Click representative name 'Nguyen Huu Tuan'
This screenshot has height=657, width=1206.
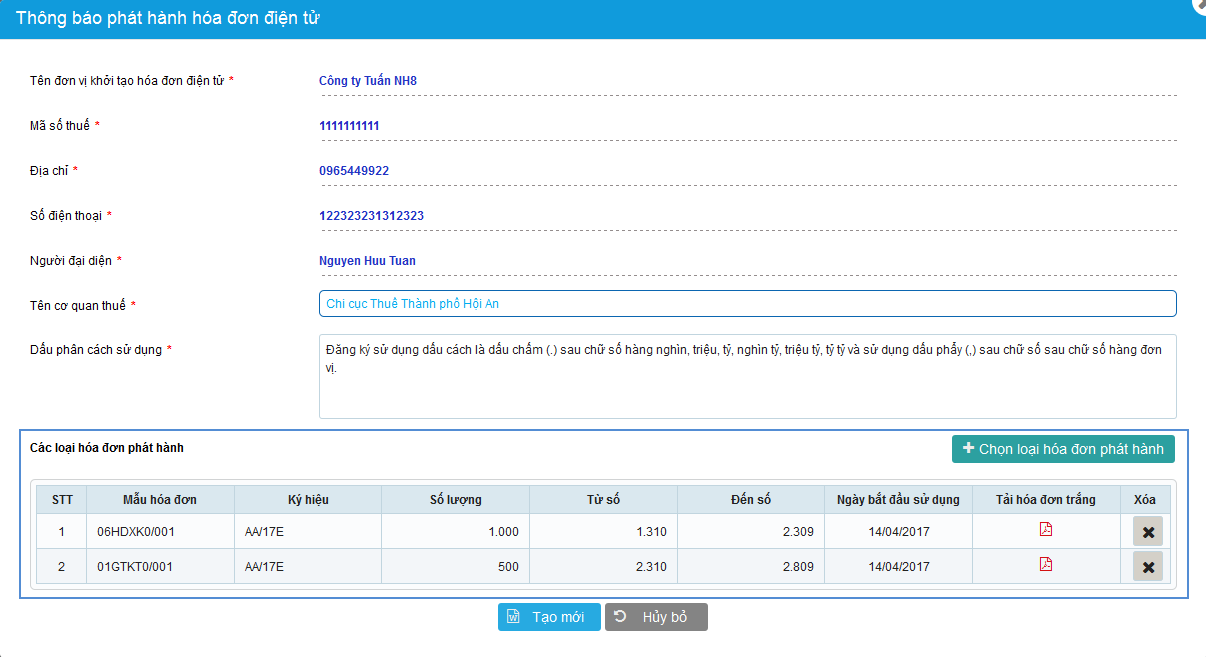(x=367, y=261)
